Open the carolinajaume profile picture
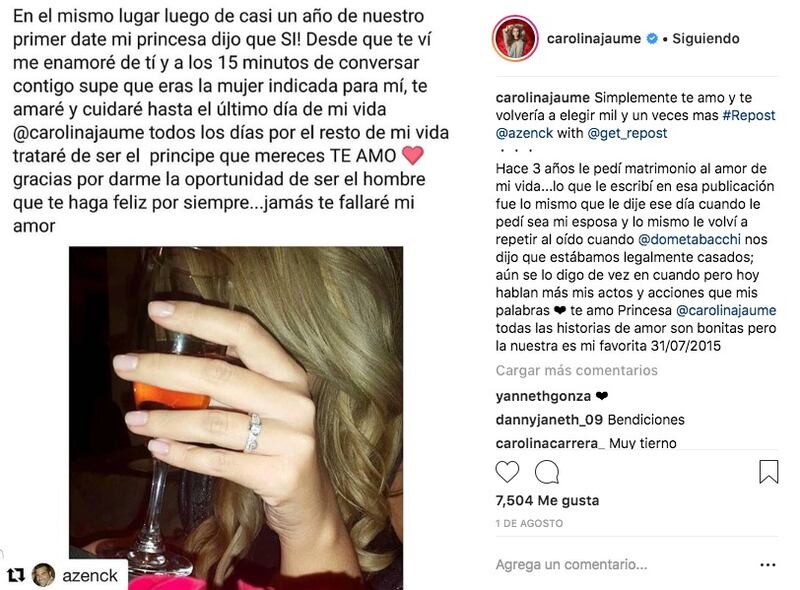This screenshot has height=590, width=800. pos(515,38)
